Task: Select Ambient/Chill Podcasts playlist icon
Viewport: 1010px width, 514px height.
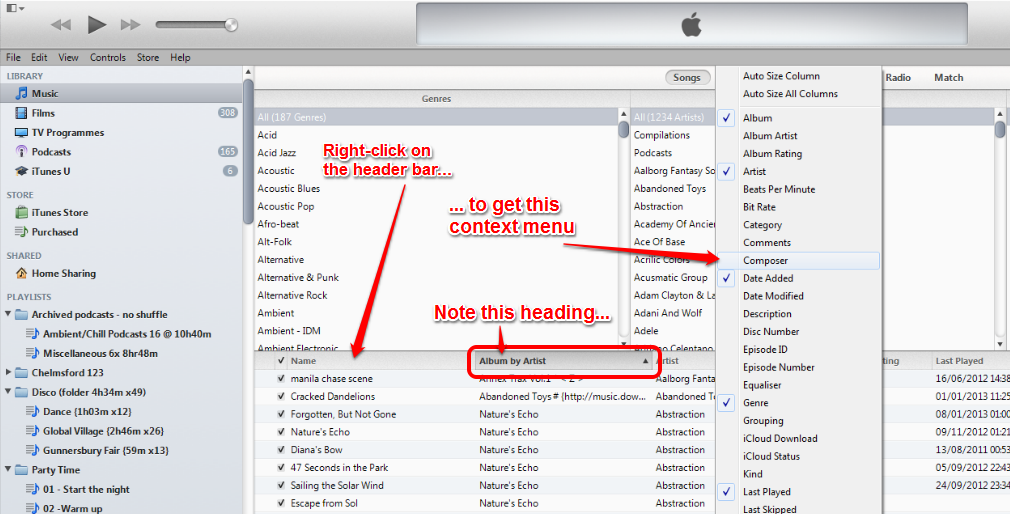Action: click(32, 334)
